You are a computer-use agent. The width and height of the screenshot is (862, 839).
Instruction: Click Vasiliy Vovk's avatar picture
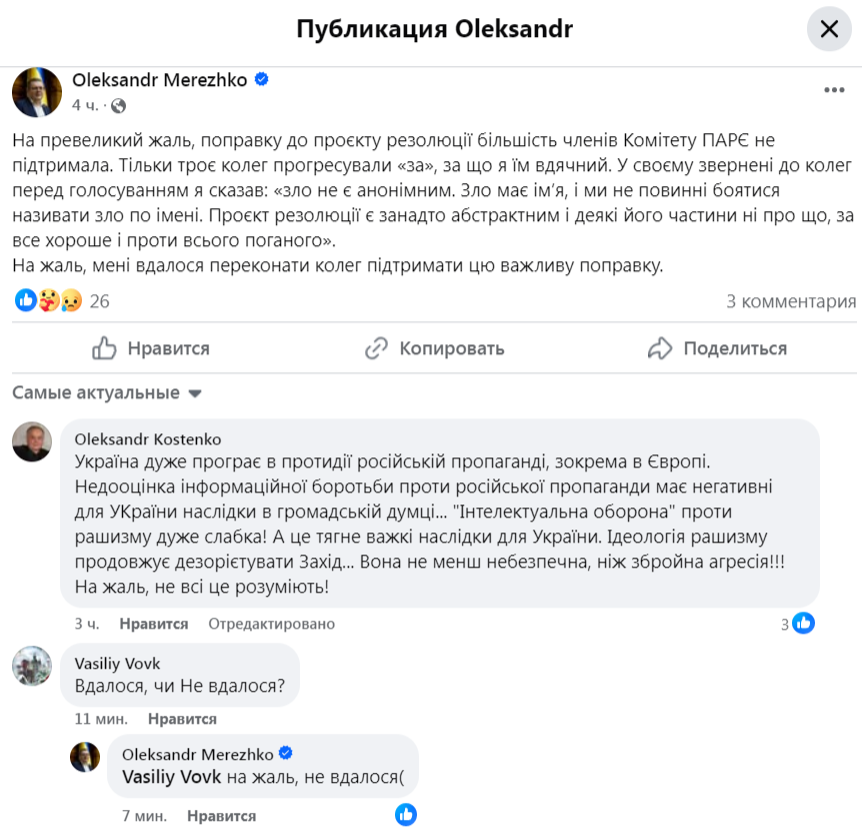click(x=32, y=665)
